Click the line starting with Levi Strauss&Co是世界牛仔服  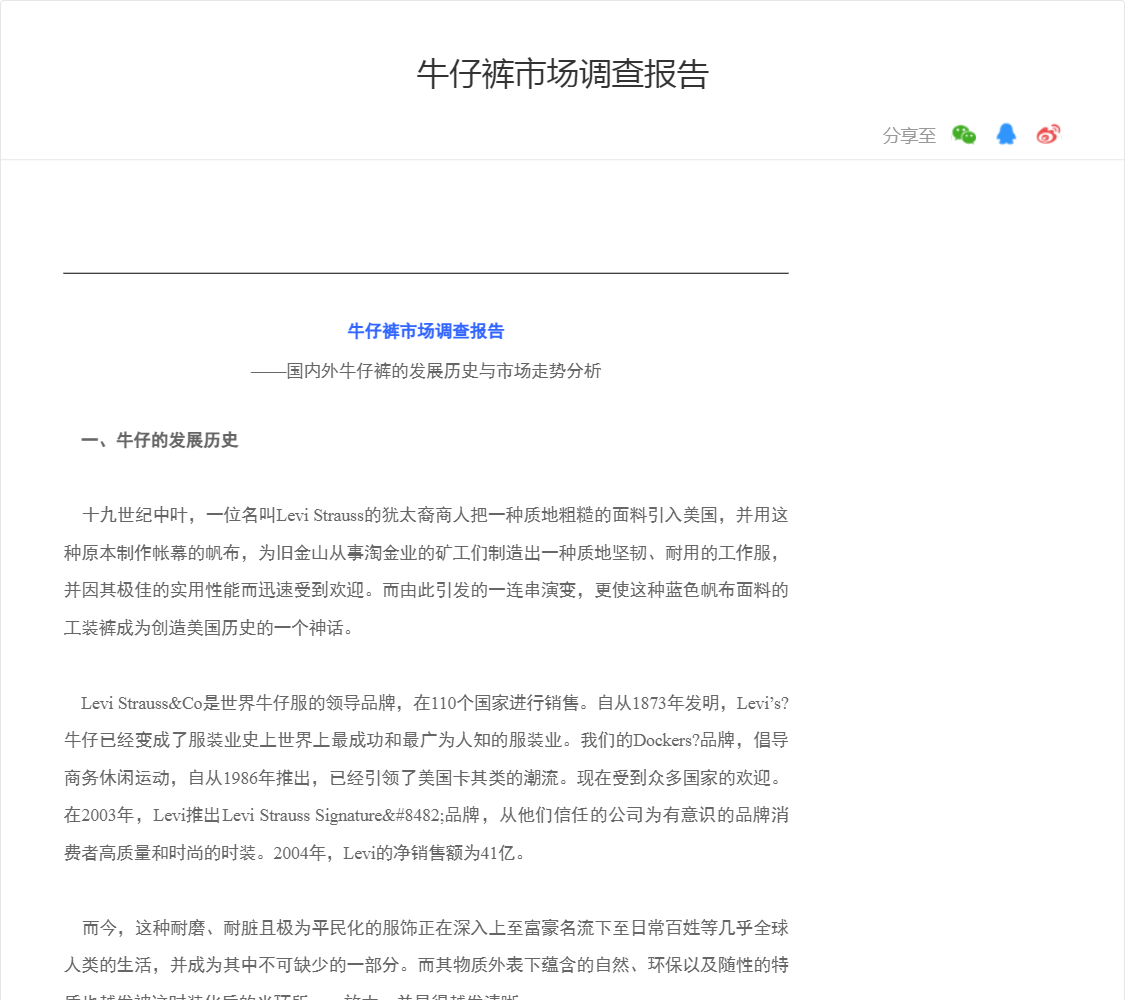point(435,703)
